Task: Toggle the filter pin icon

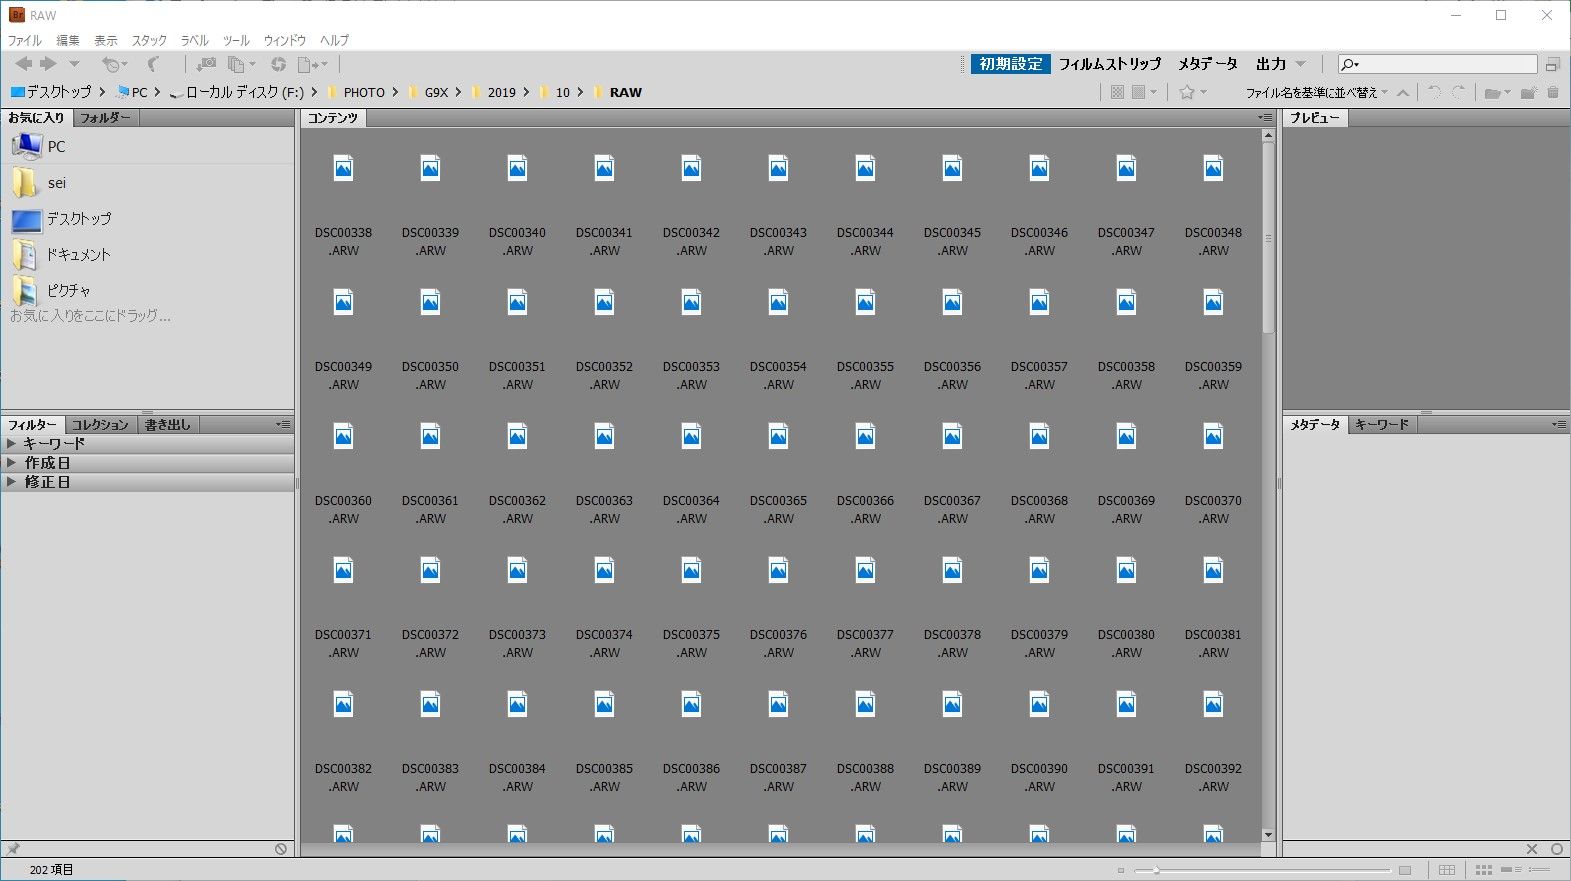Action: 13,849
